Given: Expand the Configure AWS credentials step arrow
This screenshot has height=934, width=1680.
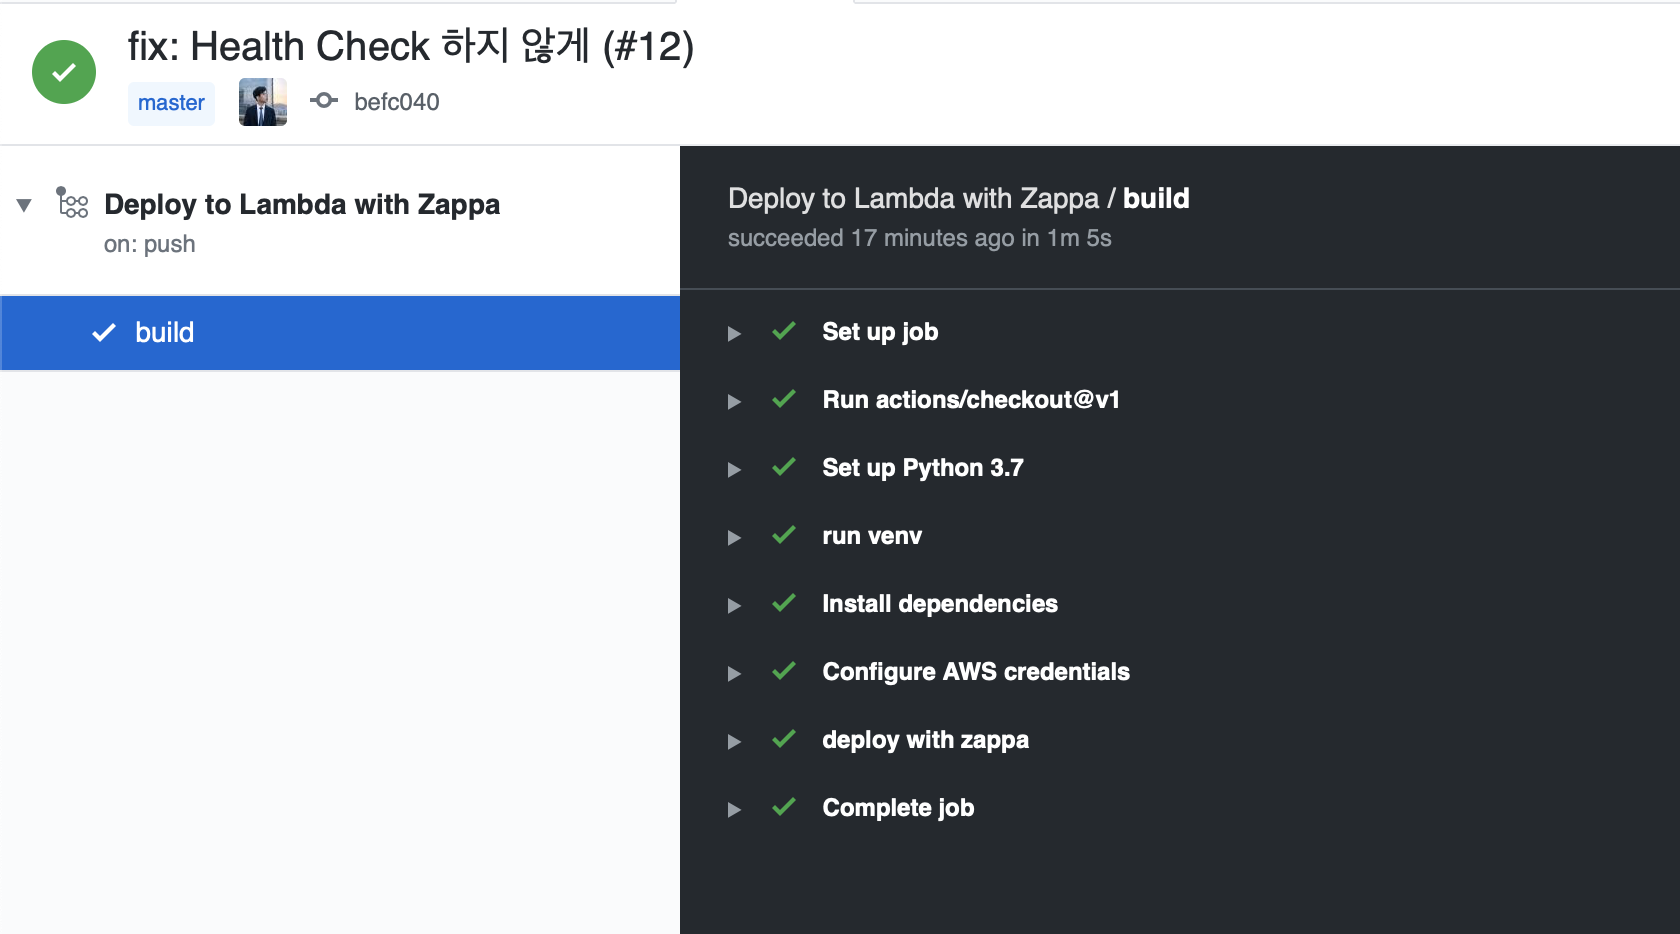Looking at the screenshot, I should pyautogui.click(x=734, y=674).
